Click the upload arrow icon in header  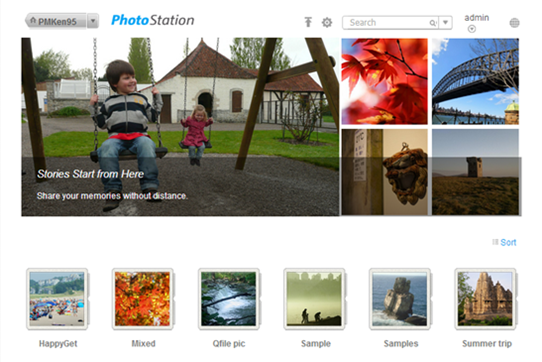(308, 22)
